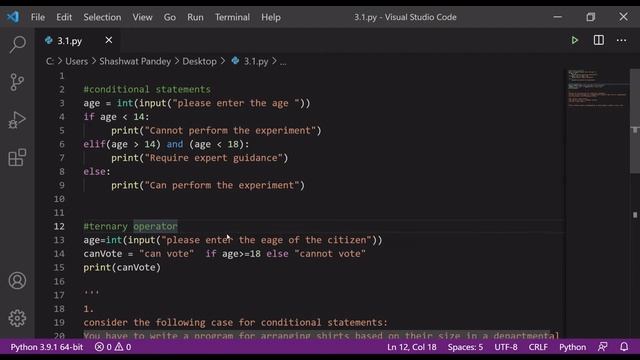Change indentation via Spaces: 5
Screen dimensions: 640x360
pyautogui.click(x=465, y=347)
